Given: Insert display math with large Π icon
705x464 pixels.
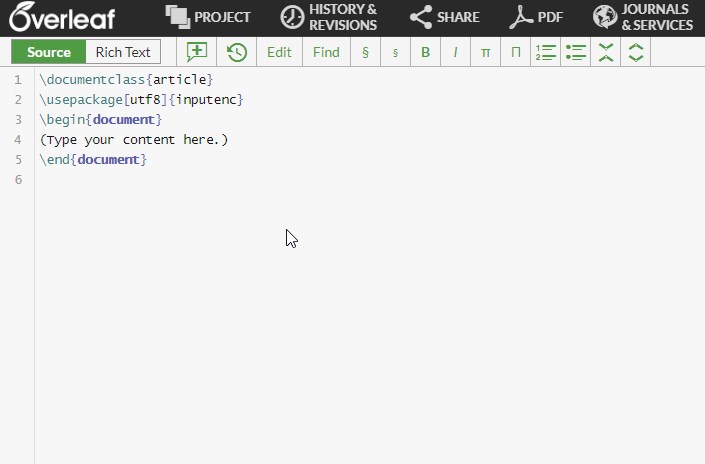Looking at the screenshot, I should 516,52.
